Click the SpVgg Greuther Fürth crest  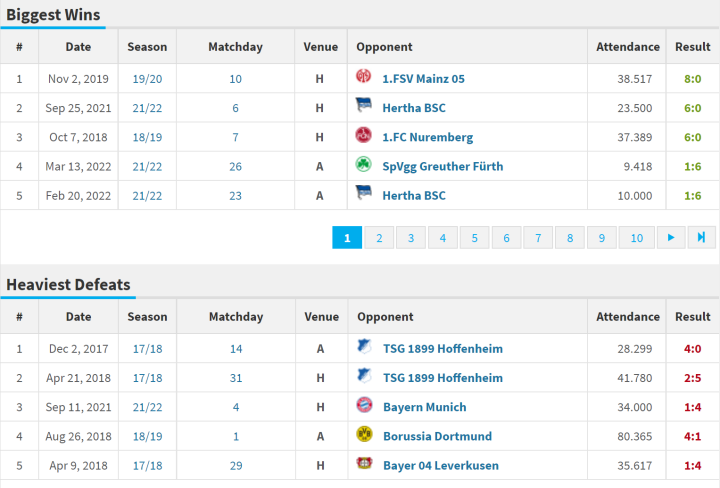(x=364, y=166)
